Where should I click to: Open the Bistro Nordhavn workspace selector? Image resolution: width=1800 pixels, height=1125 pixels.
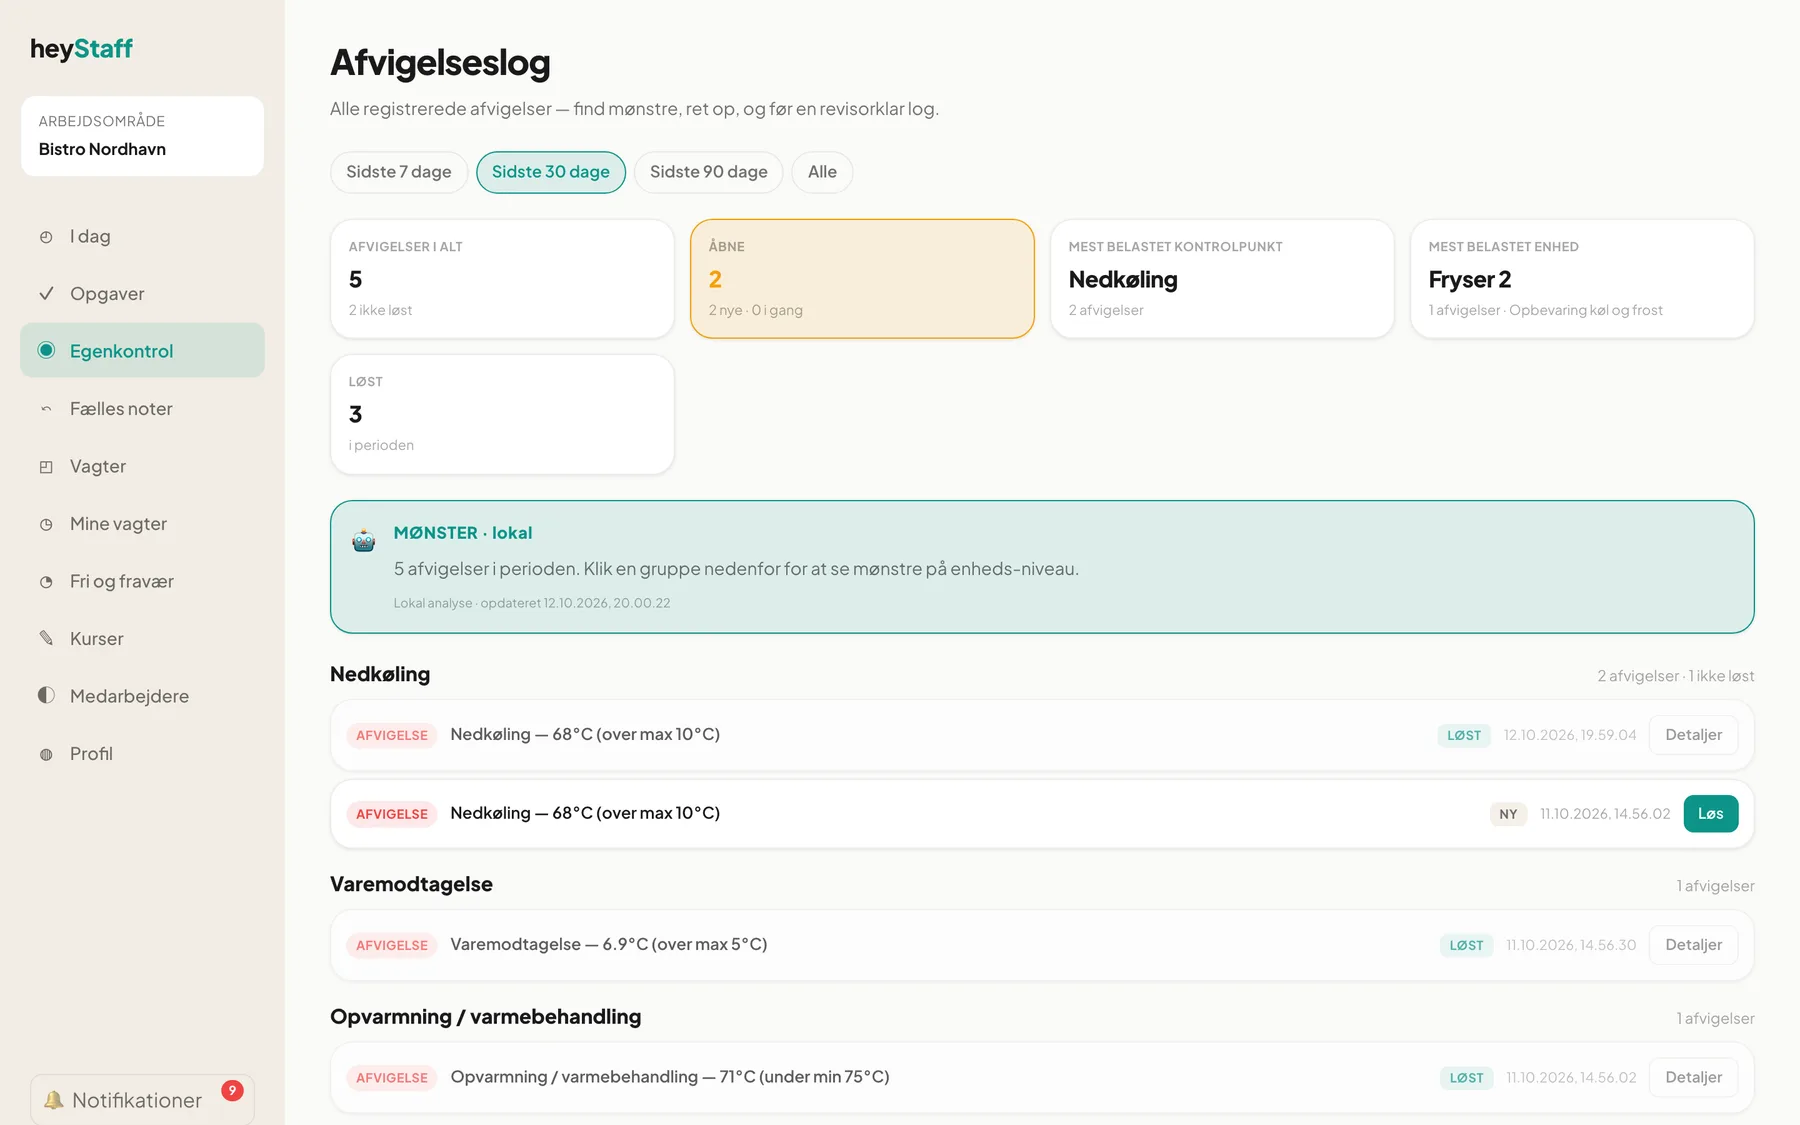point(142,136)
